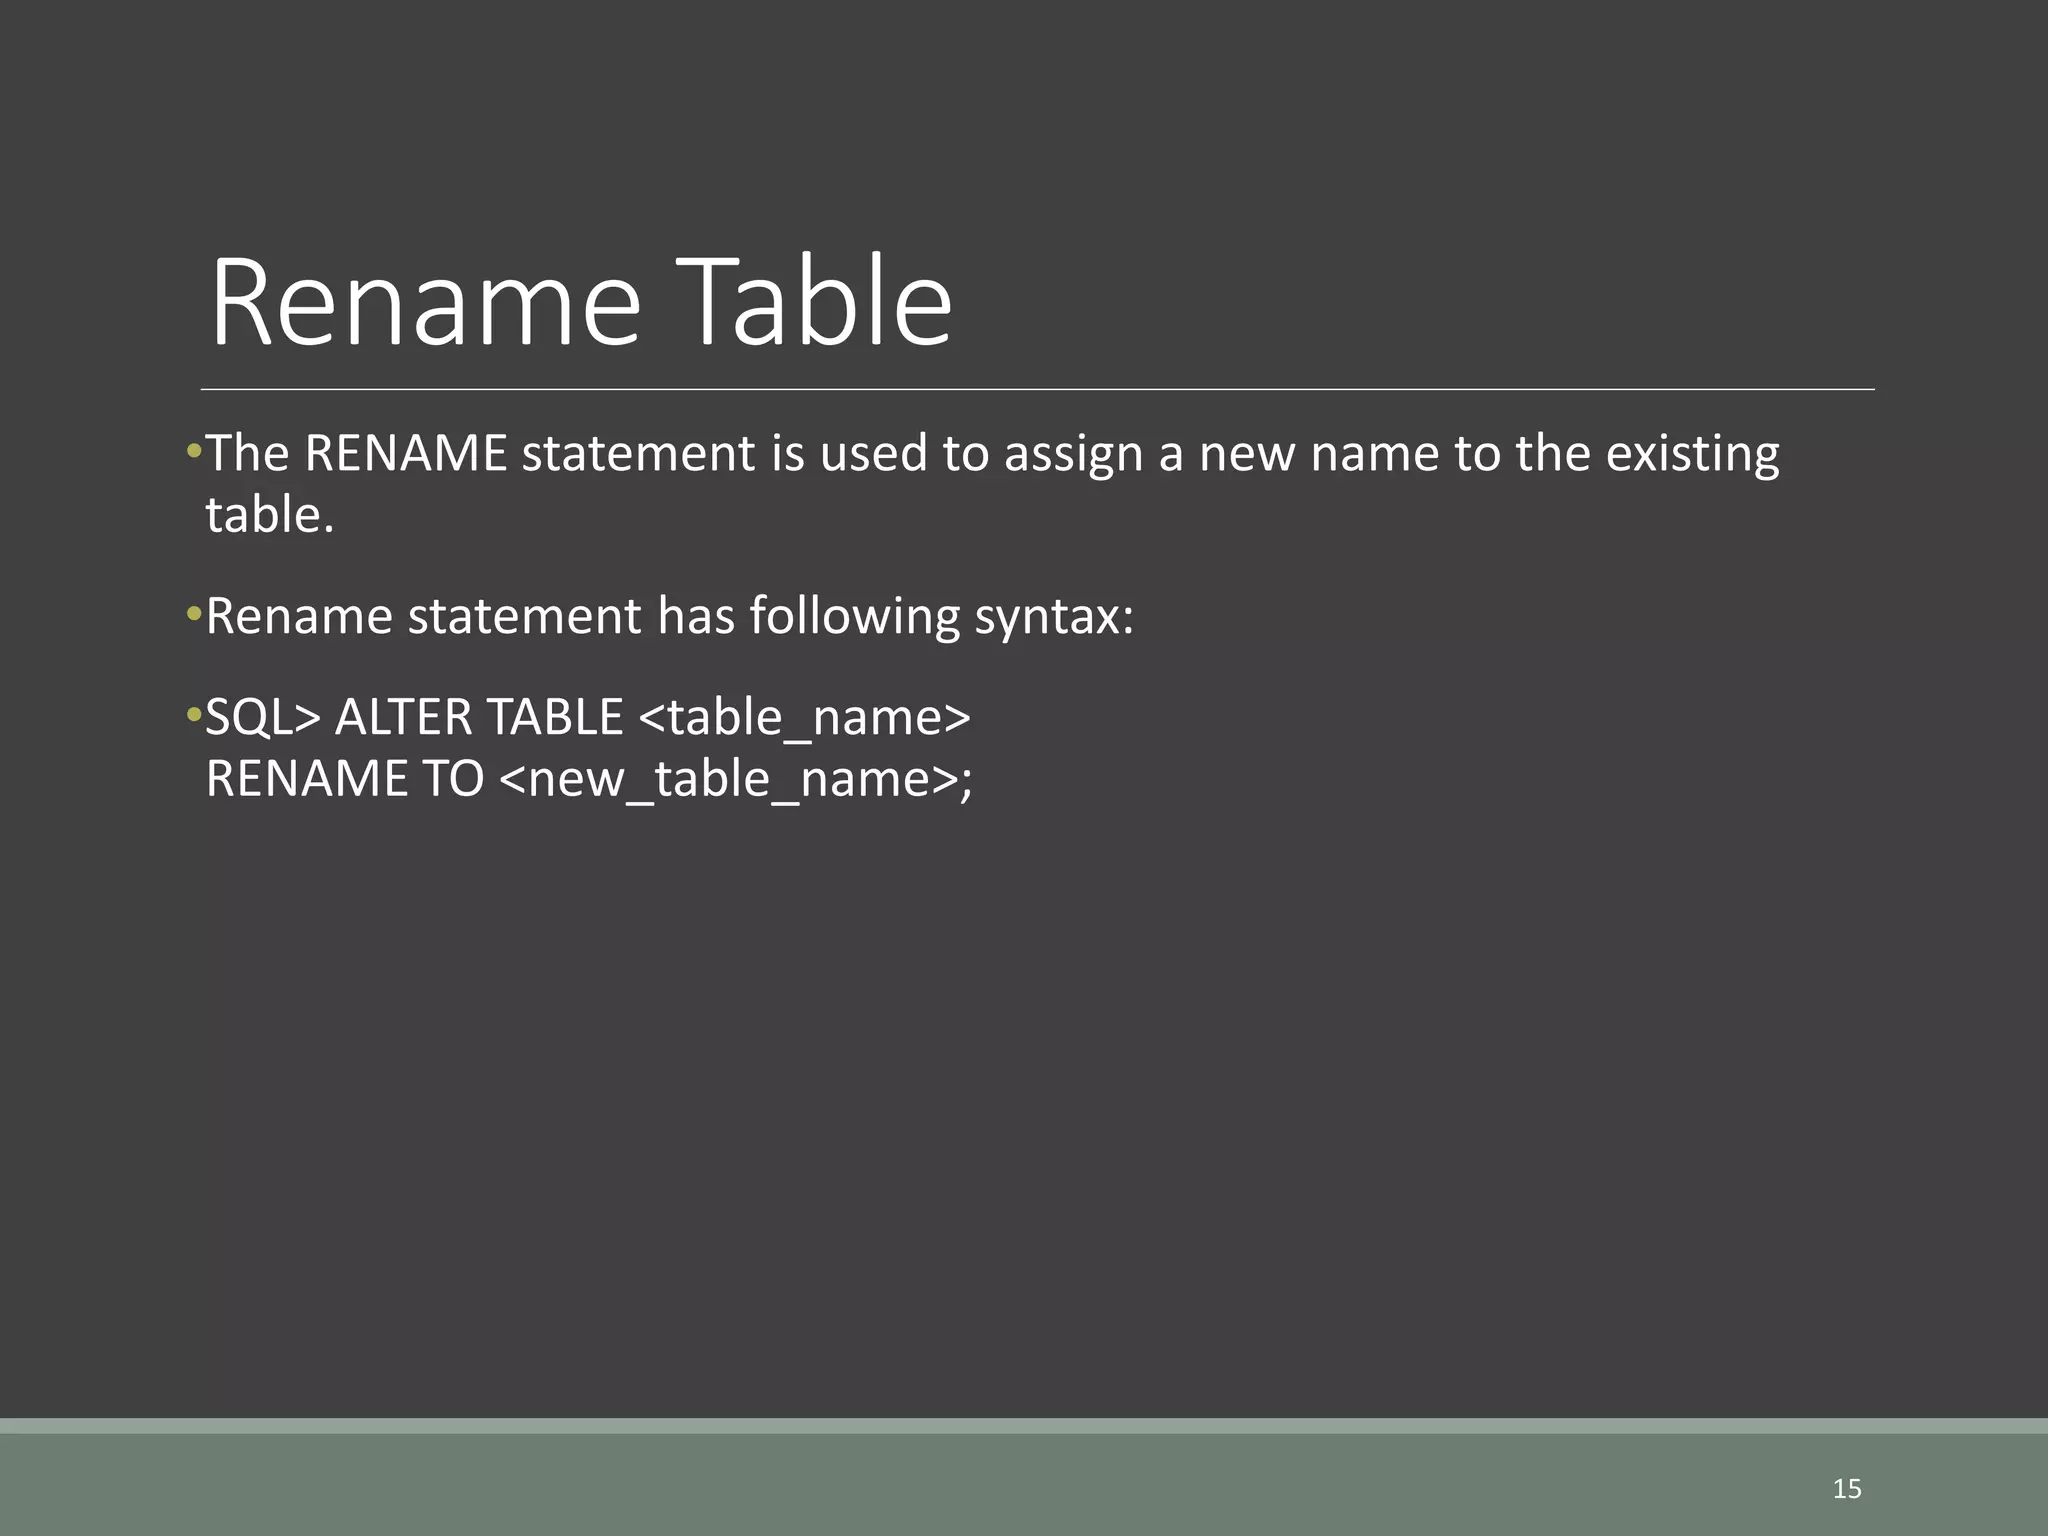Click the wrapped word 'table.' on the second line
Image resolution: width=2048 pixels, height=1536 pixels.
[x=269, y=515]
